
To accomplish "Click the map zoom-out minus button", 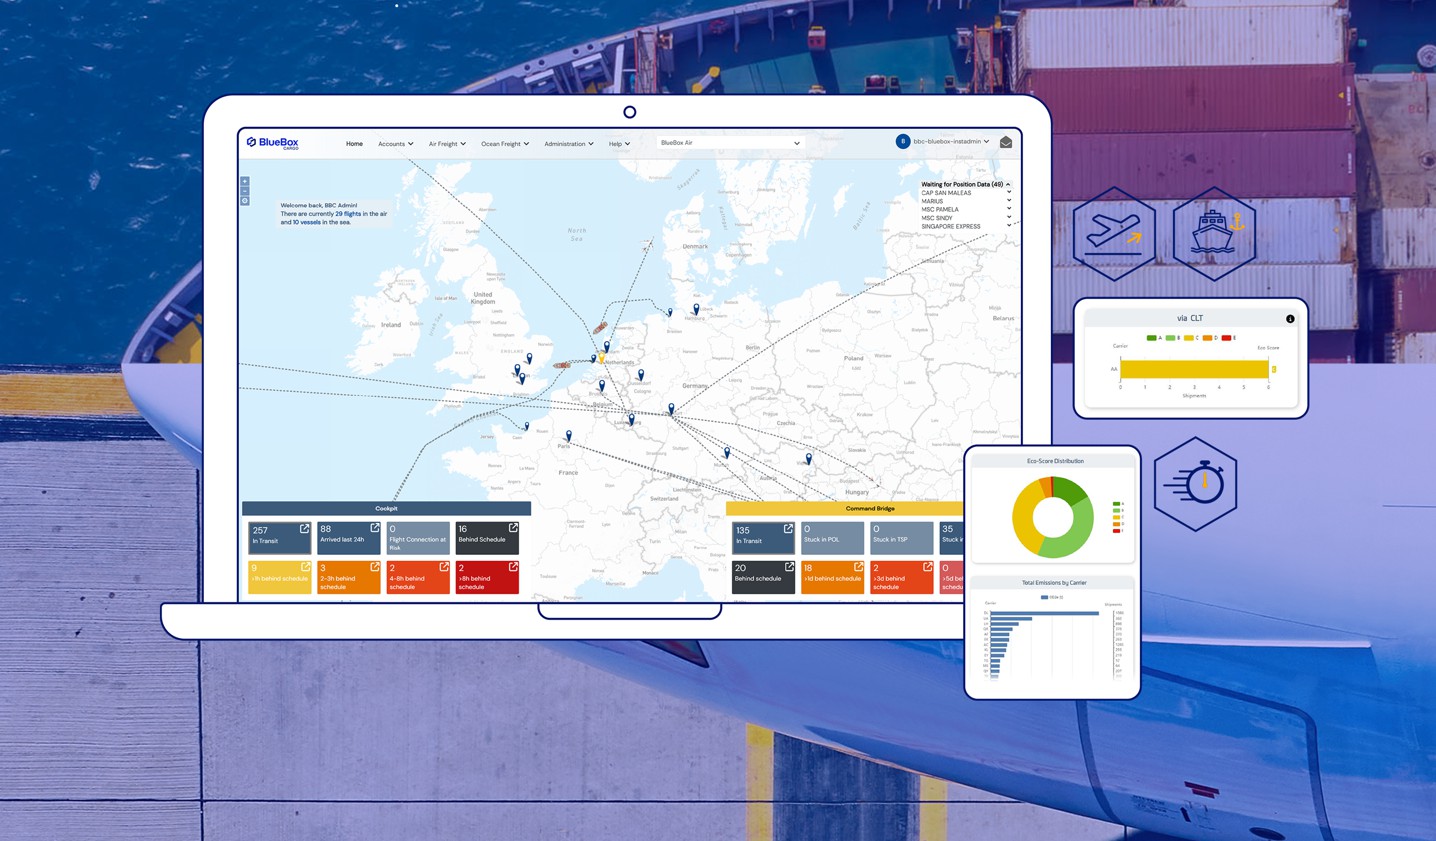I will click(x=245, y=191).
